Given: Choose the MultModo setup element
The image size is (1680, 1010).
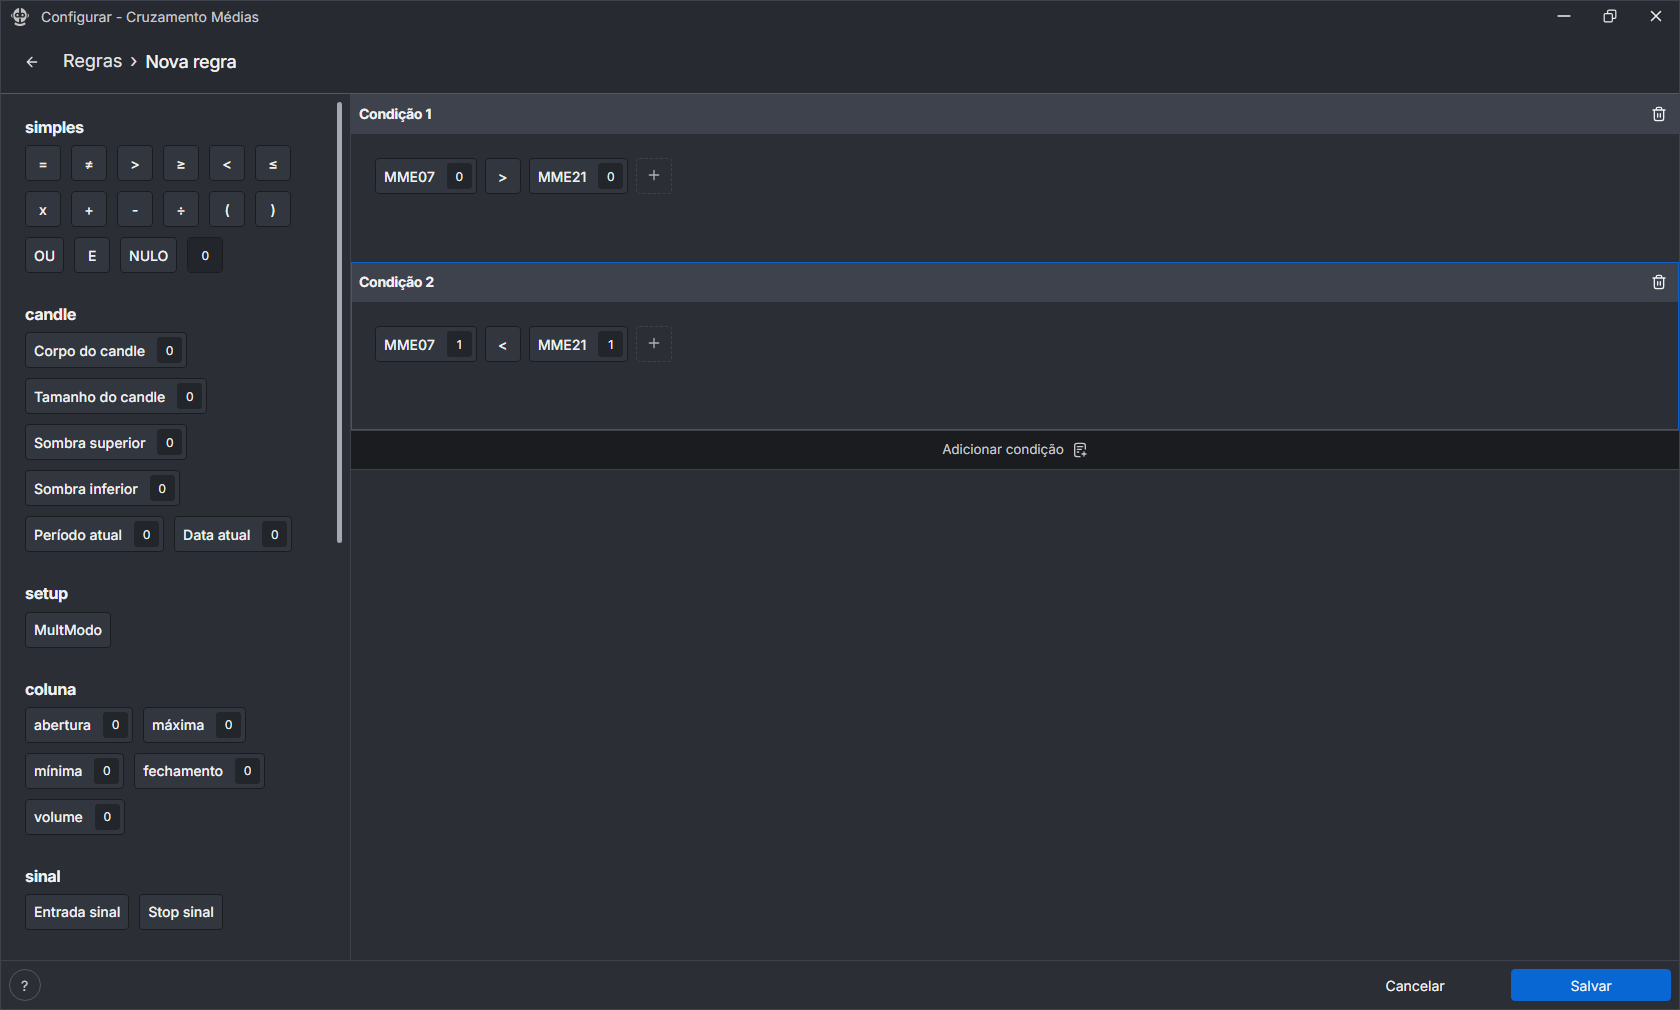Looking at the screenshot, I should (68, 630).
